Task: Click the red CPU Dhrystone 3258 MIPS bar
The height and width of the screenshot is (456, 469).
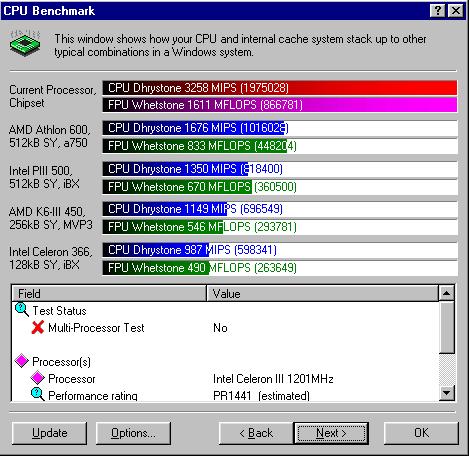Action: [x=280, y=88]
